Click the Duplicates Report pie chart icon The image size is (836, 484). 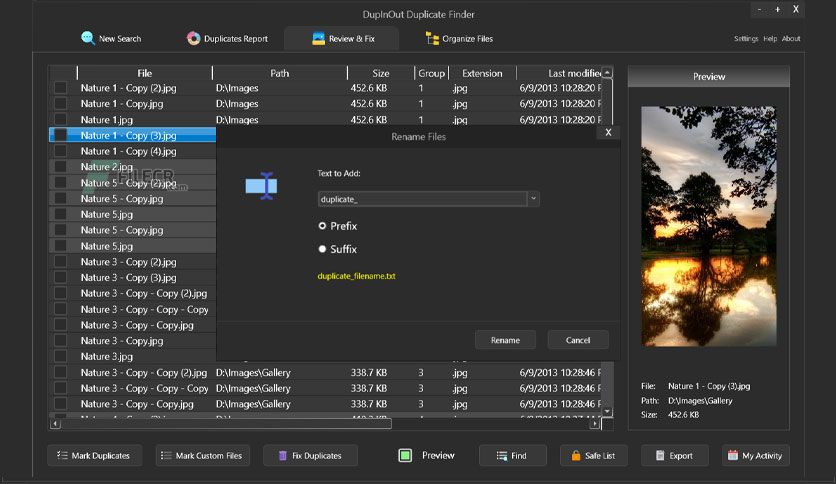pyautogui.click(x=194, y=38)
